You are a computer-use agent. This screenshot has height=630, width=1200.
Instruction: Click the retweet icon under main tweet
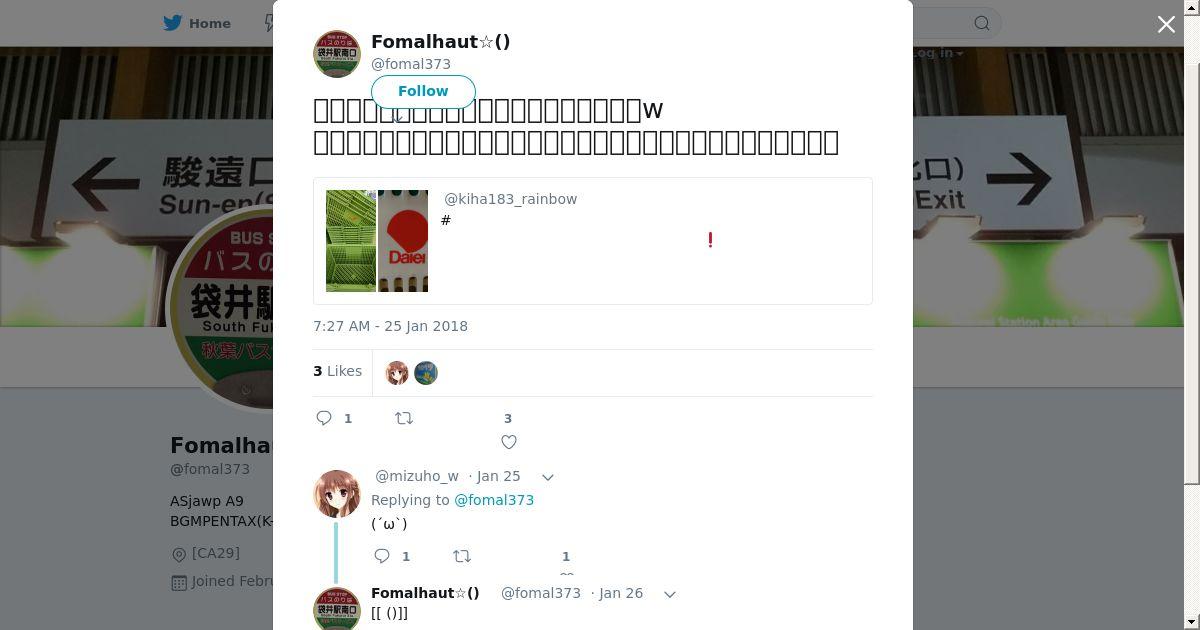click(x=404, y=418)
